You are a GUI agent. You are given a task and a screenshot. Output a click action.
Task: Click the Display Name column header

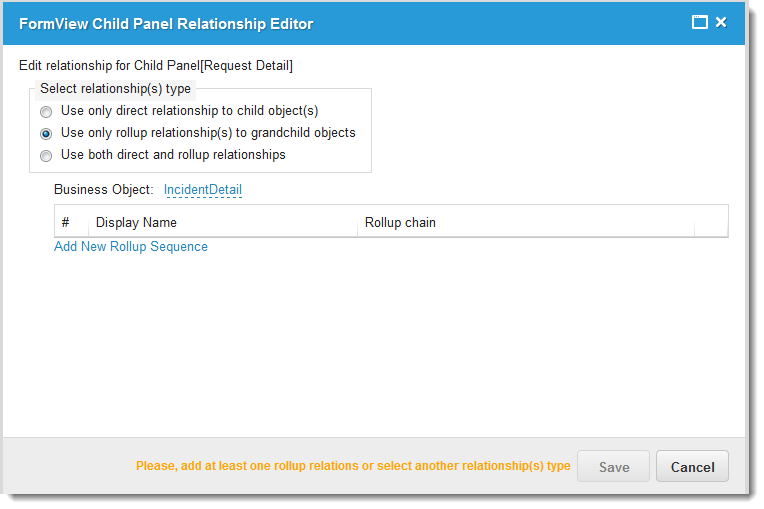136,222
